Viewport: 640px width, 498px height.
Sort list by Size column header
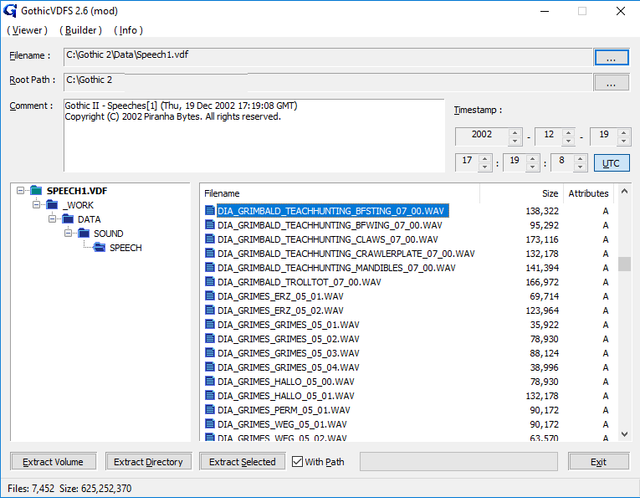point(522,193)
